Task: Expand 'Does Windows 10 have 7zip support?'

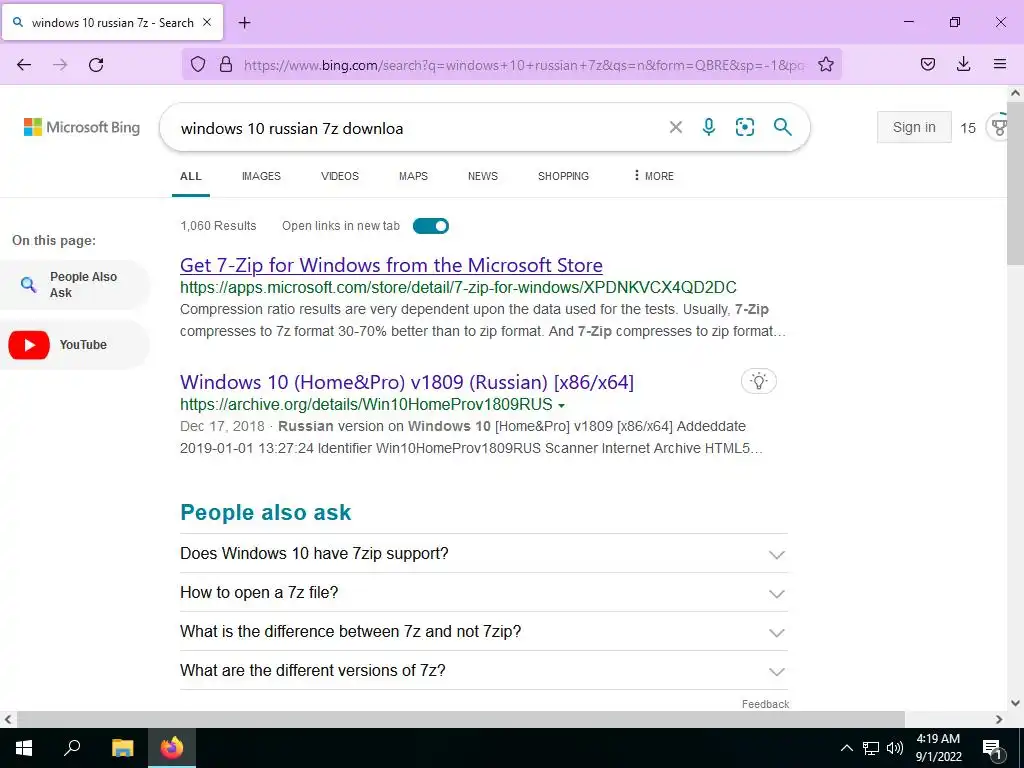Action: click(484, 554)
